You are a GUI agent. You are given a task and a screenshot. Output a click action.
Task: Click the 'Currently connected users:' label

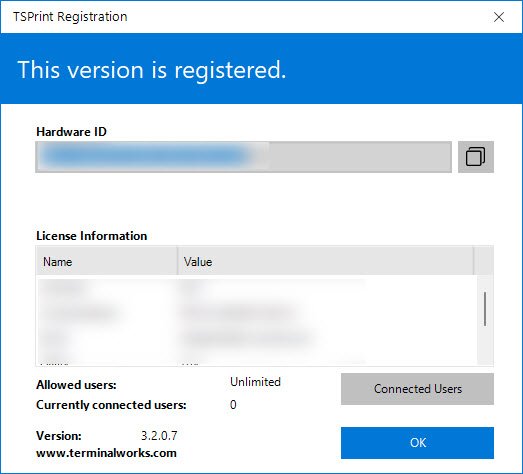point(111,405)
